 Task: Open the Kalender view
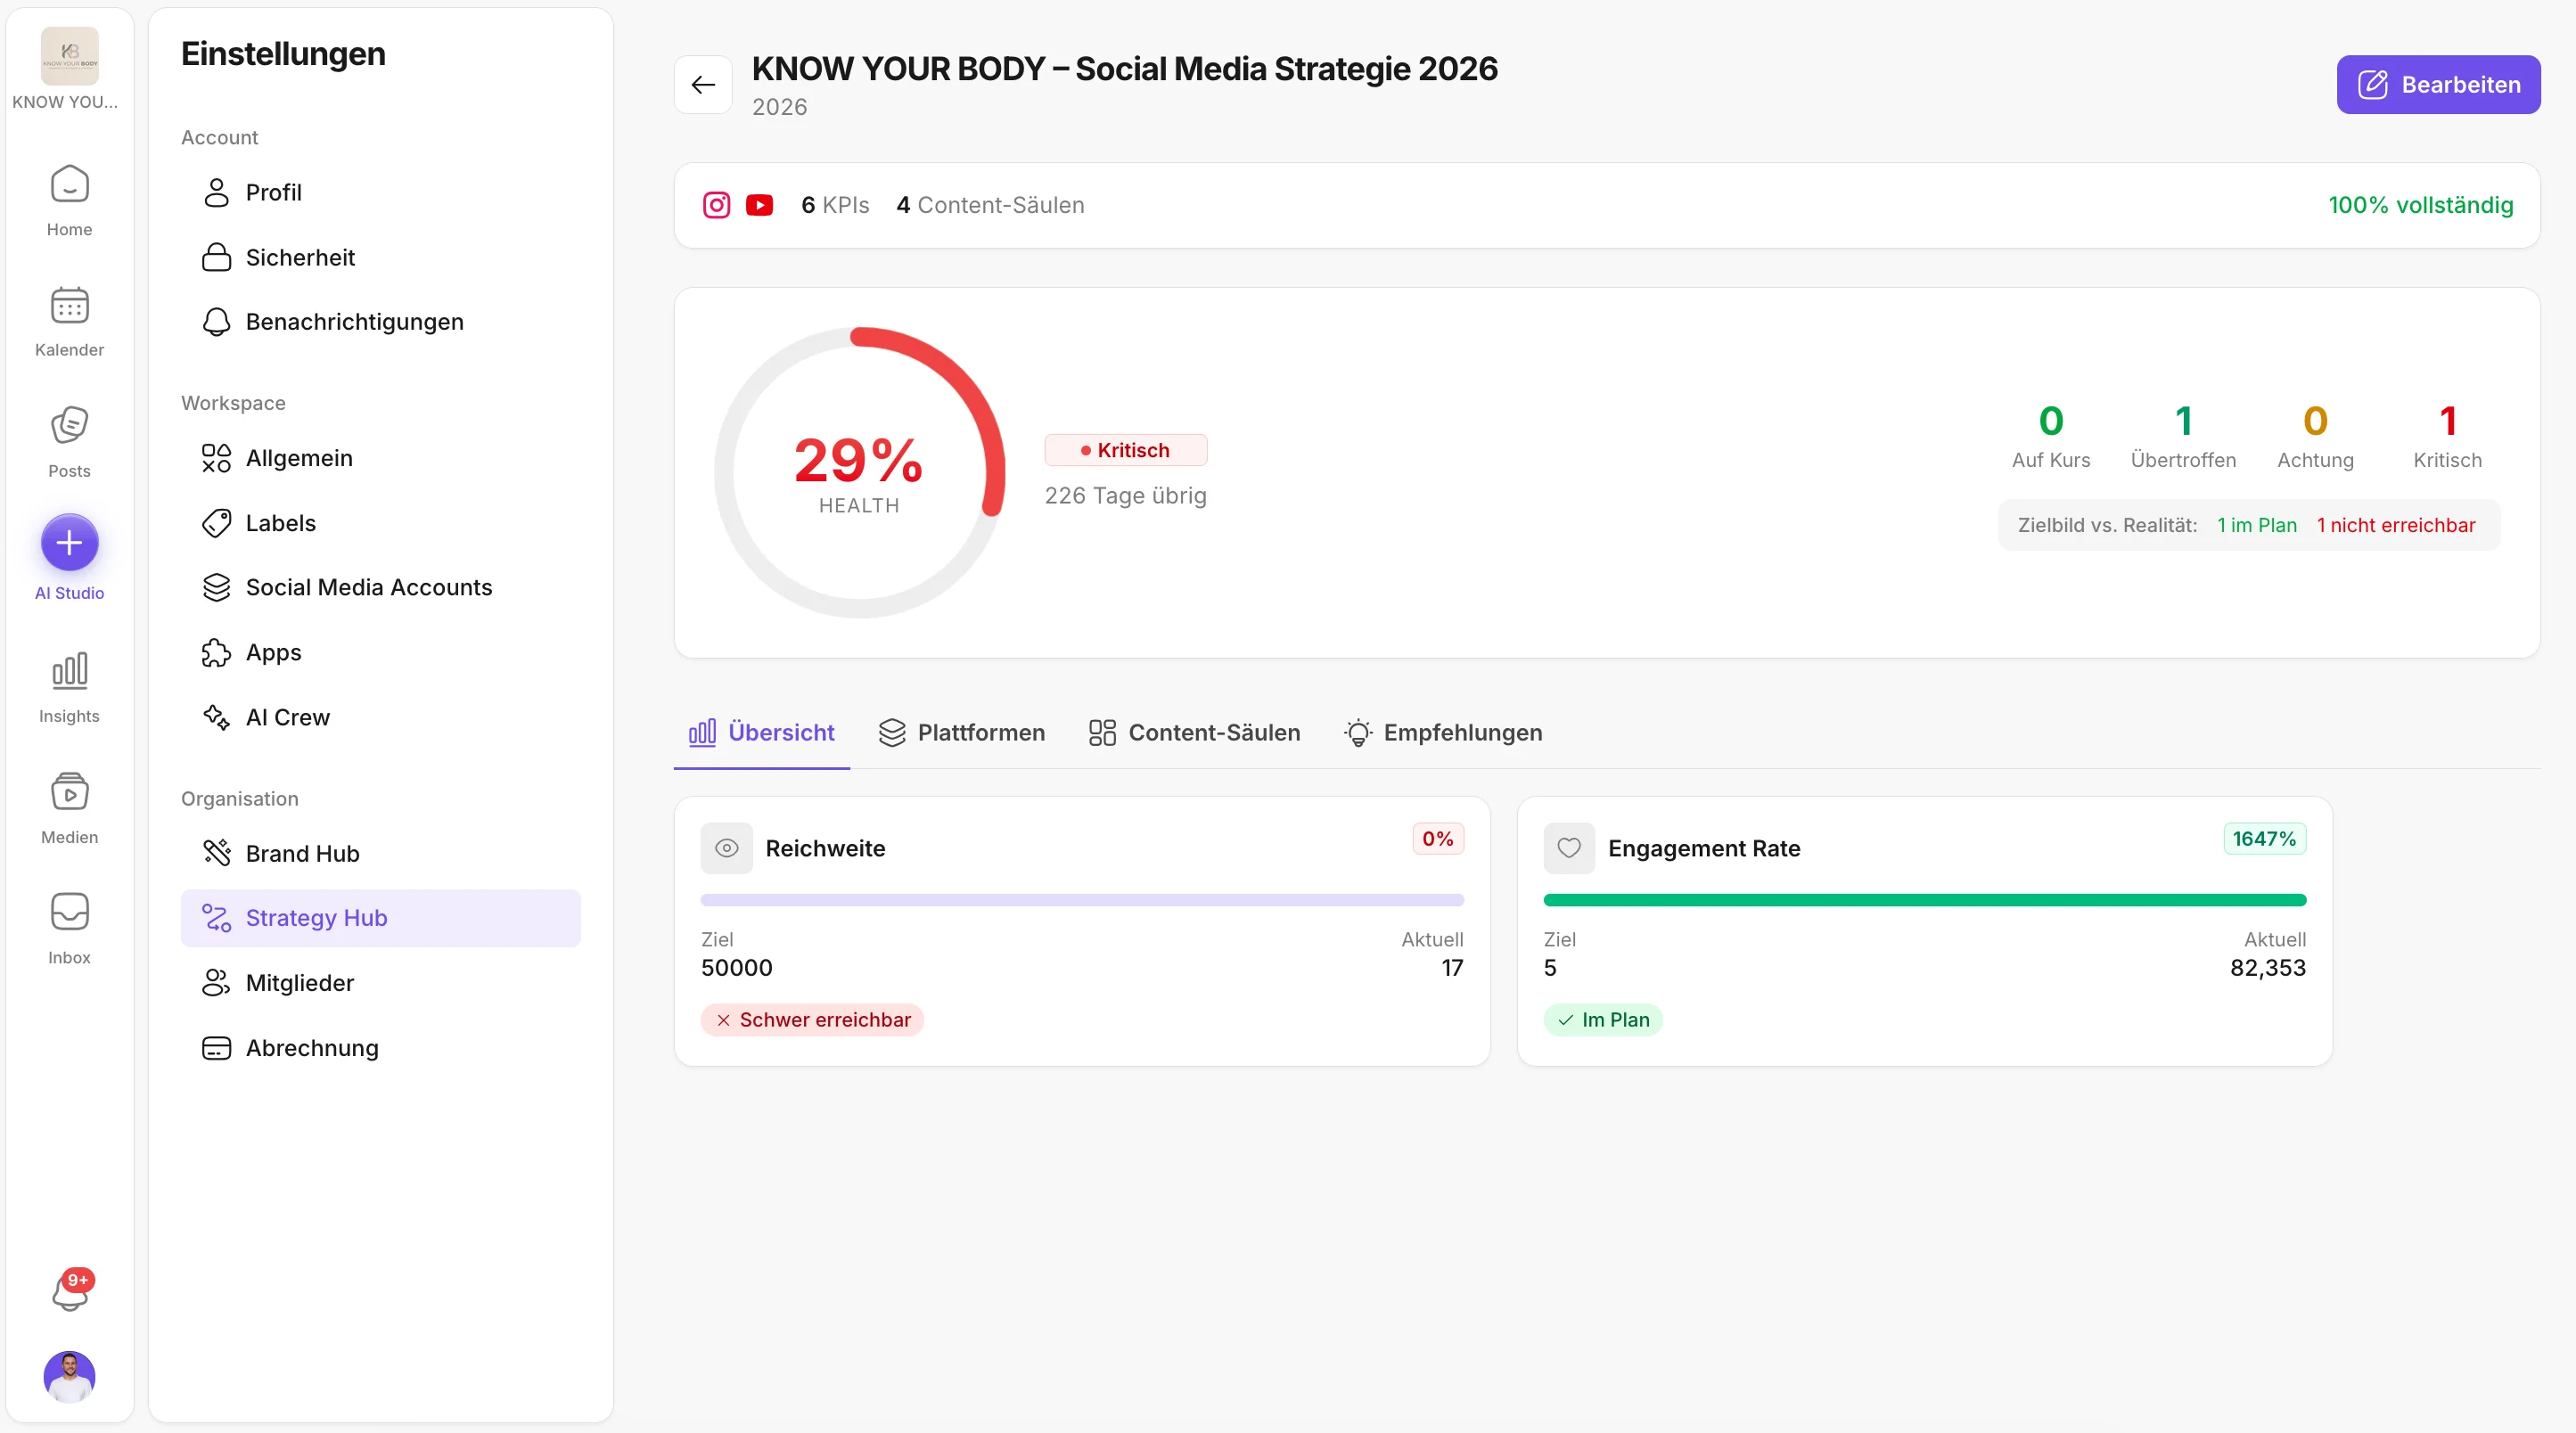pyautogui.click(x=69, y=322)
